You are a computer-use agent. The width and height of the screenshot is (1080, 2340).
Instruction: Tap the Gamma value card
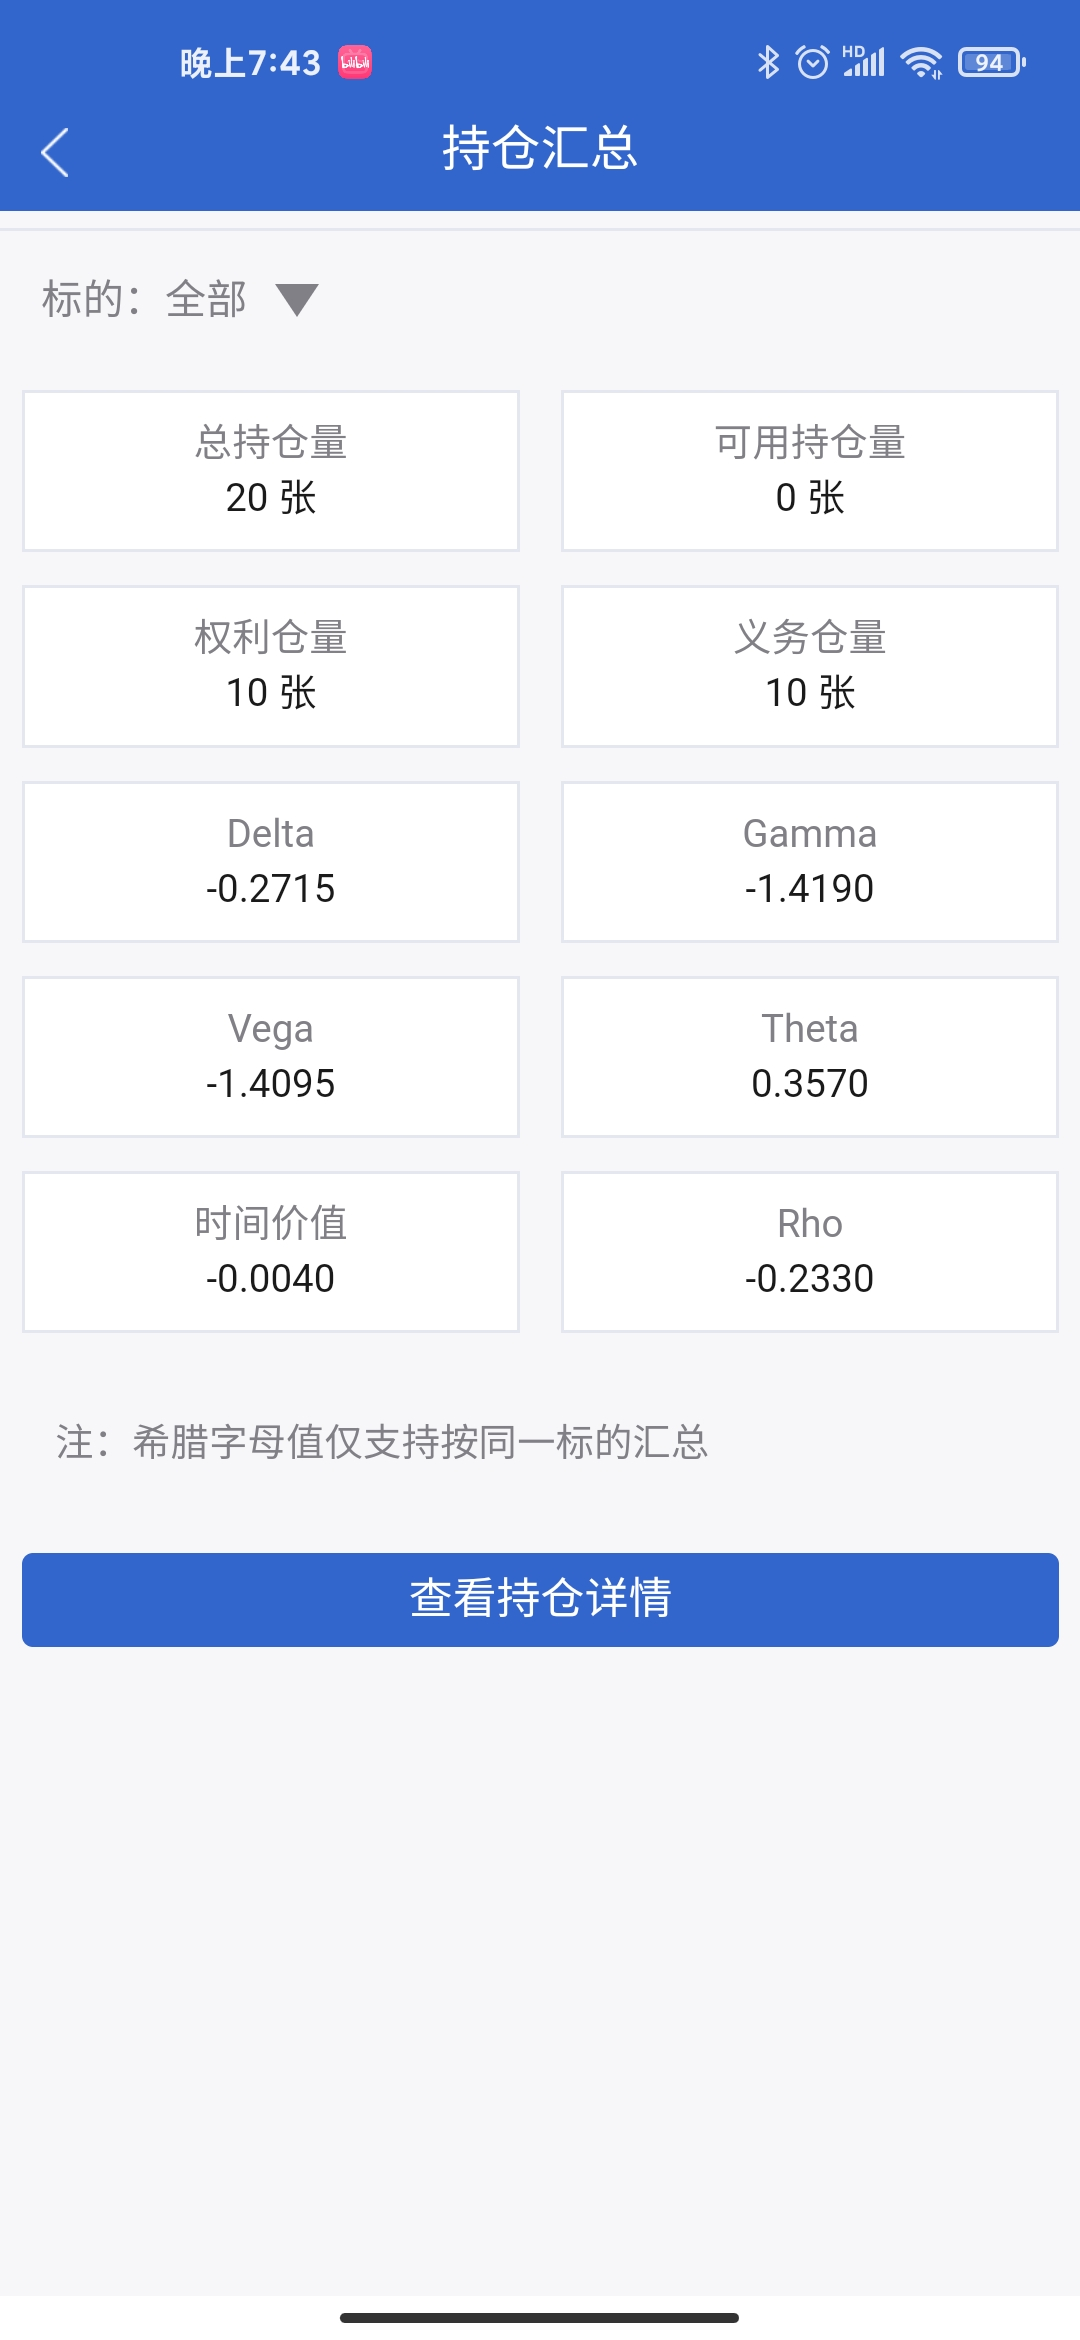810,861
